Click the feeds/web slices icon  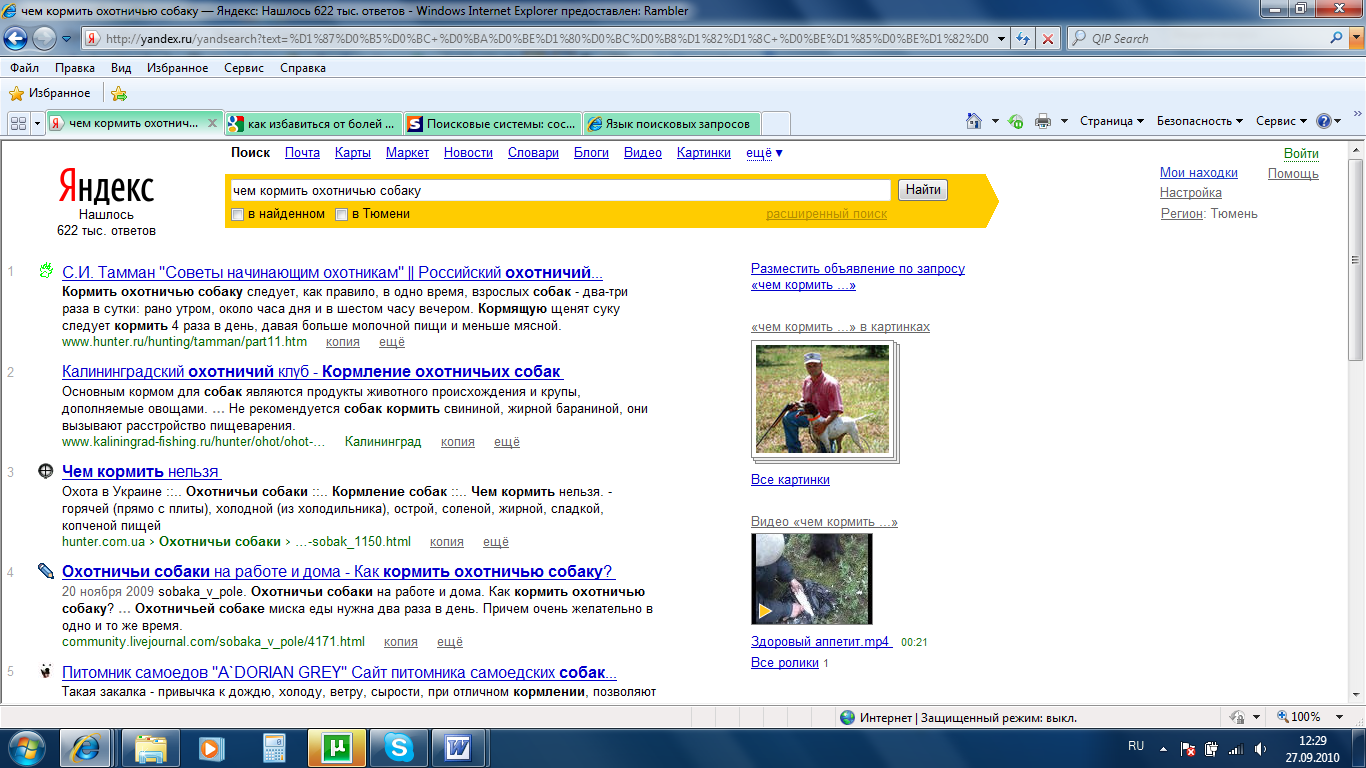pos(1016,121)
